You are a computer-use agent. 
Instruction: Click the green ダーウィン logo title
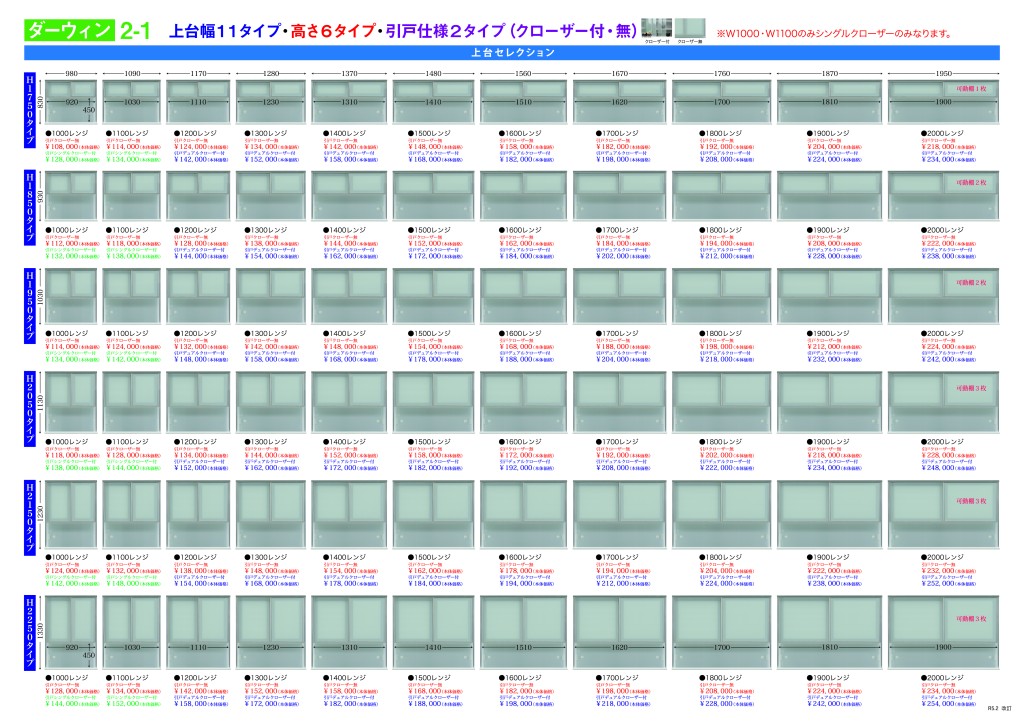pyautogui.click(x=69, y=30)
